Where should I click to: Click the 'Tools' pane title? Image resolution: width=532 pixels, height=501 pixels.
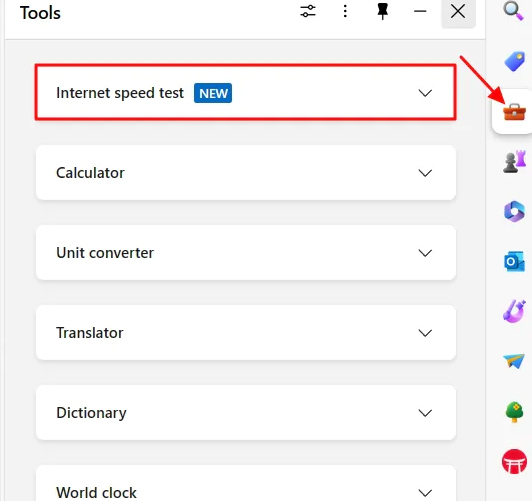(x=40, y=13)
